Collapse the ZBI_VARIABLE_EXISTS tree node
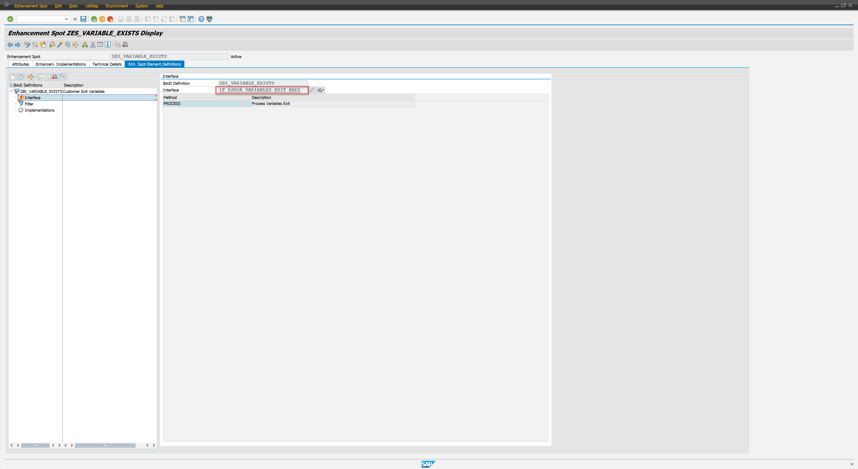The height and width of the screenshot is (469, 858). [11, 91]
